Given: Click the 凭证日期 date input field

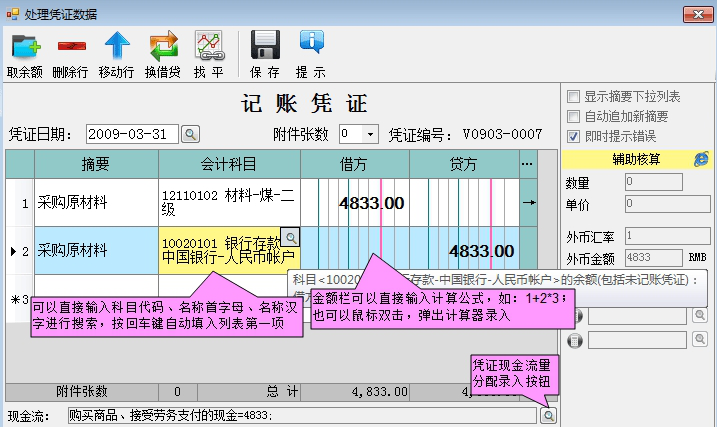Looking at the screenshot, I should [x=132, y=134].
